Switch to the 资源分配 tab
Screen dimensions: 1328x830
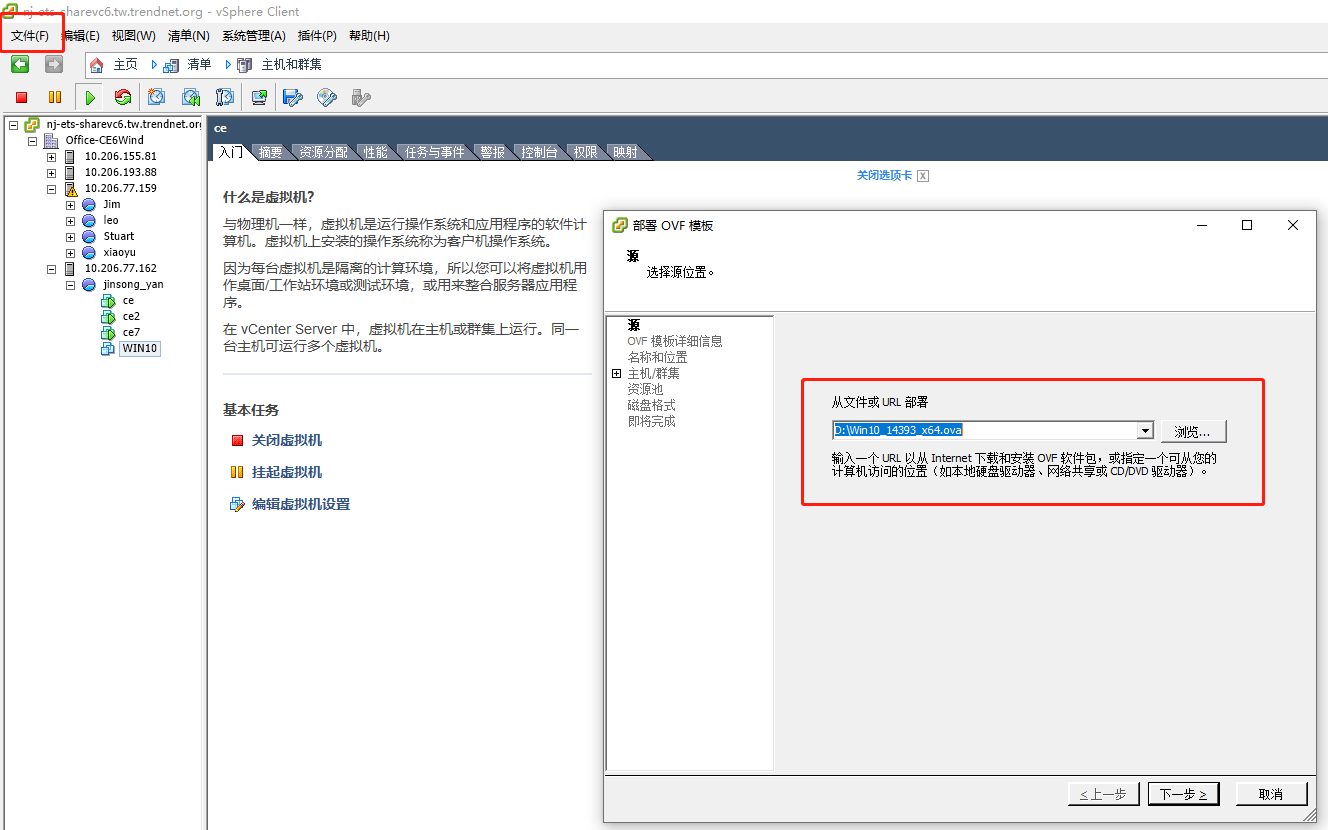pyautogui.click(x=324, y=152)
